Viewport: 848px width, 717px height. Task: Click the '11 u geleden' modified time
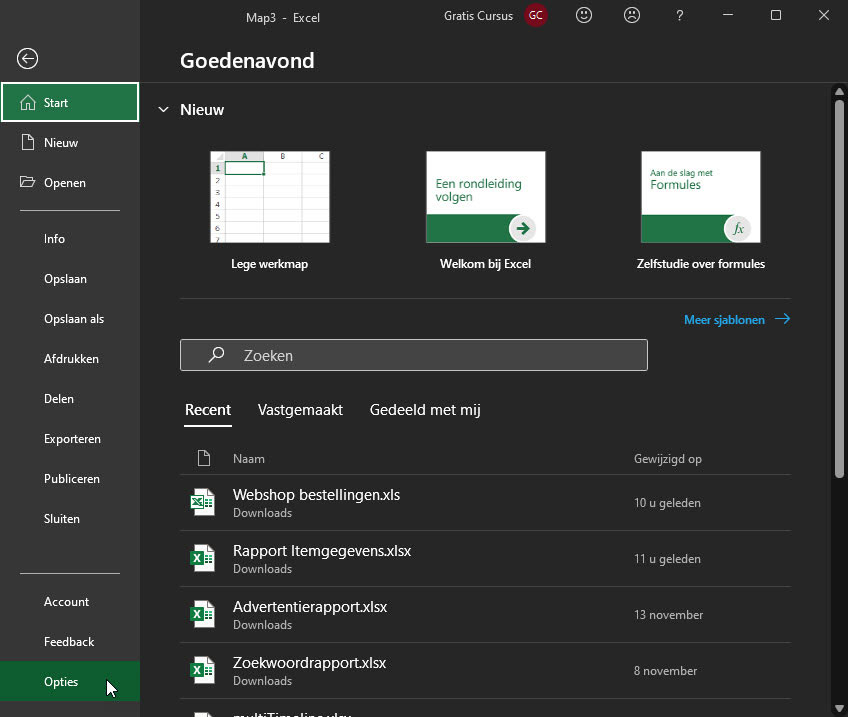[x=667, y=559]
